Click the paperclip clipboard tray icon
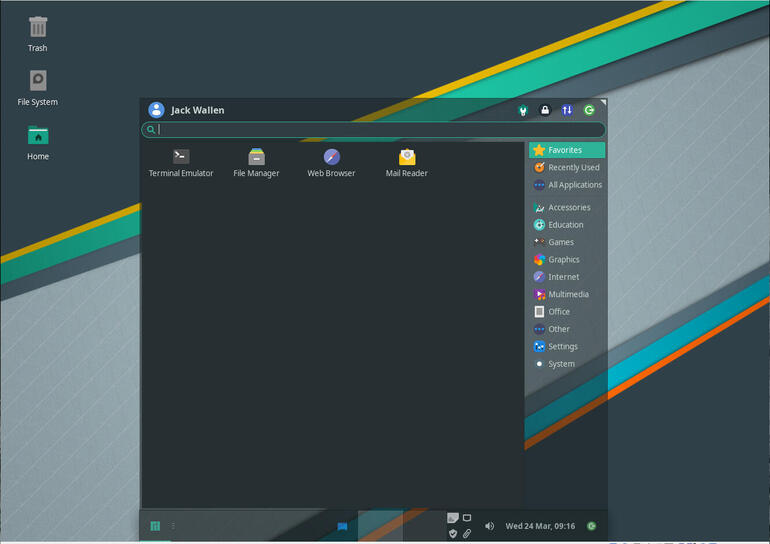Screen dimensions: 770x544 point(467,533)
